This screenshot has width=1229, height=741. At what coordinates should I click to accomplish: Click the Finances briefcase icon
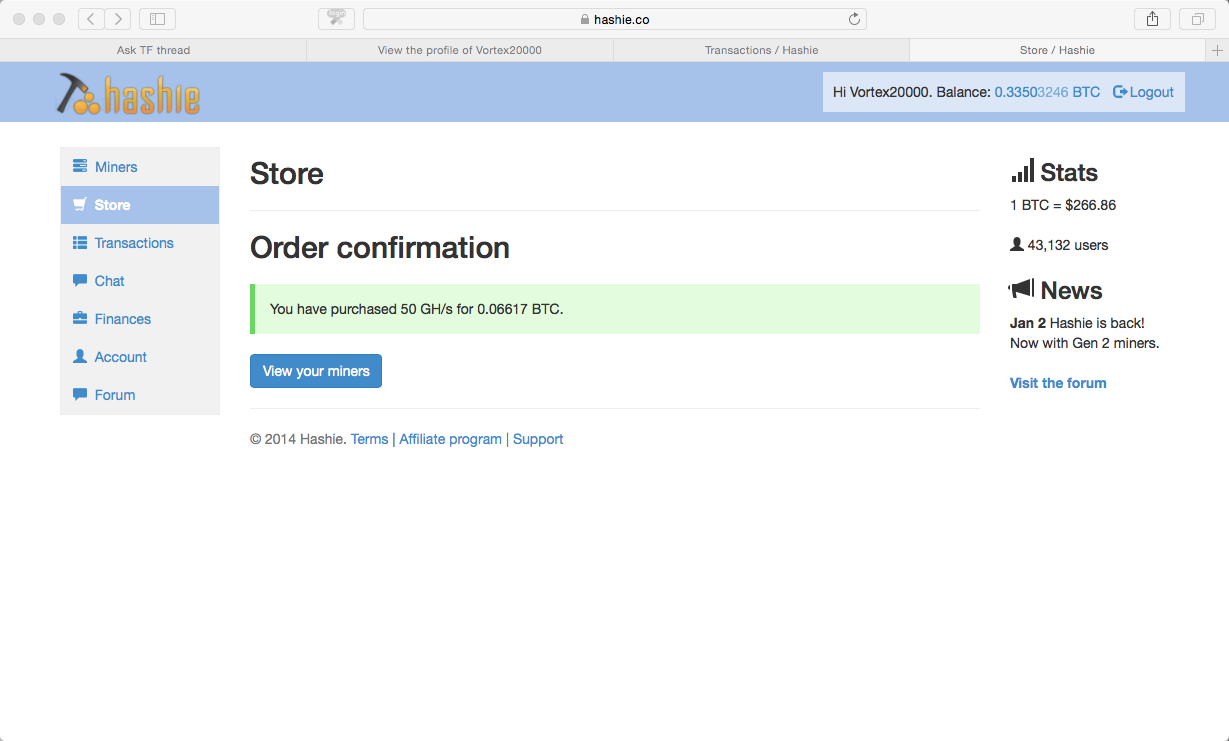80,319
